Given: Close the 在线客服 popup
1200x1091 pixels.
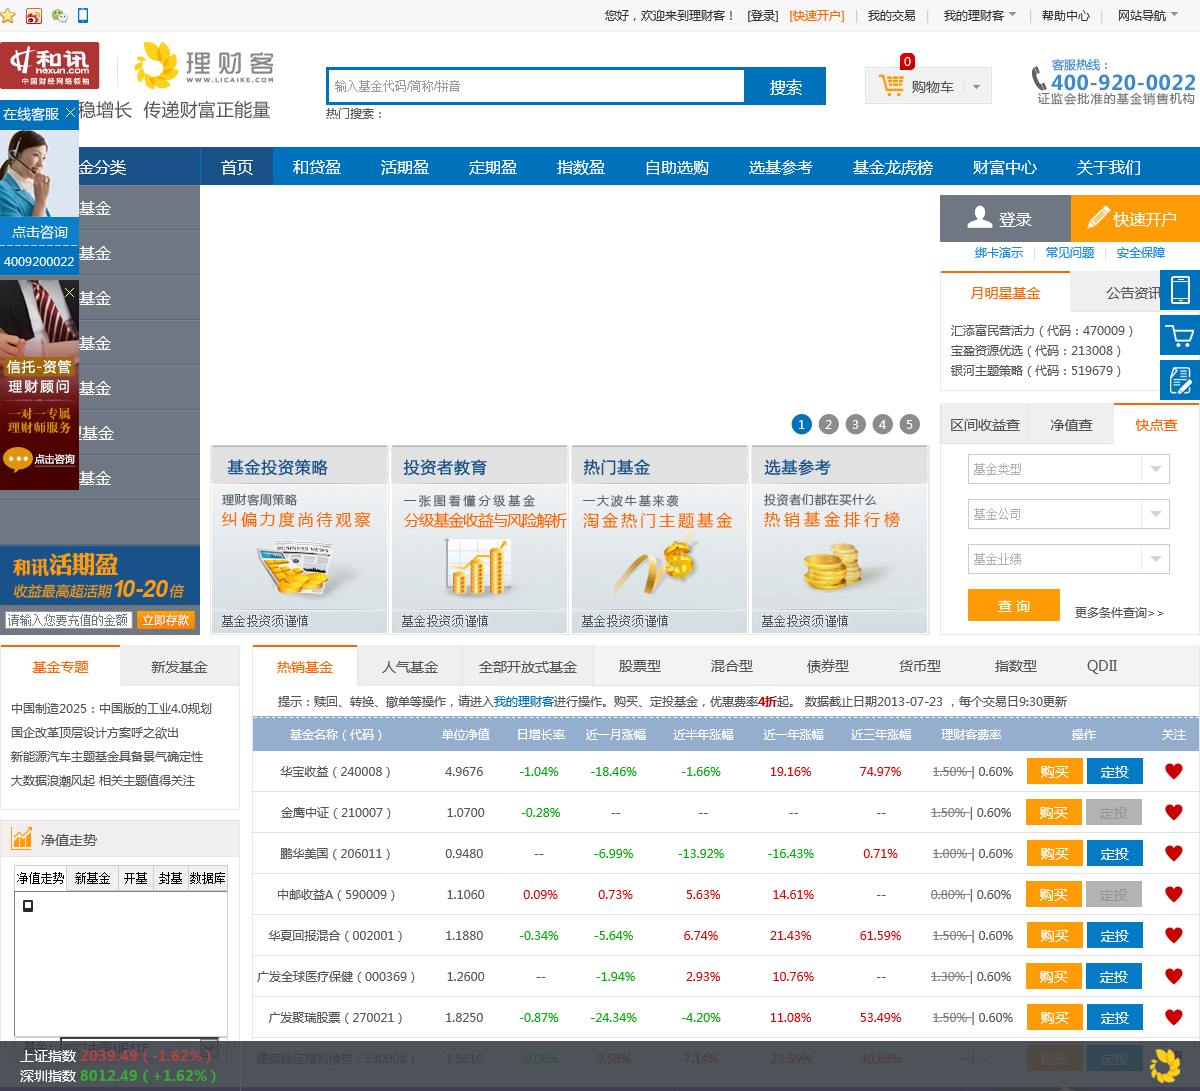Looking at the screenshot, I should click(x=70, y=113).
